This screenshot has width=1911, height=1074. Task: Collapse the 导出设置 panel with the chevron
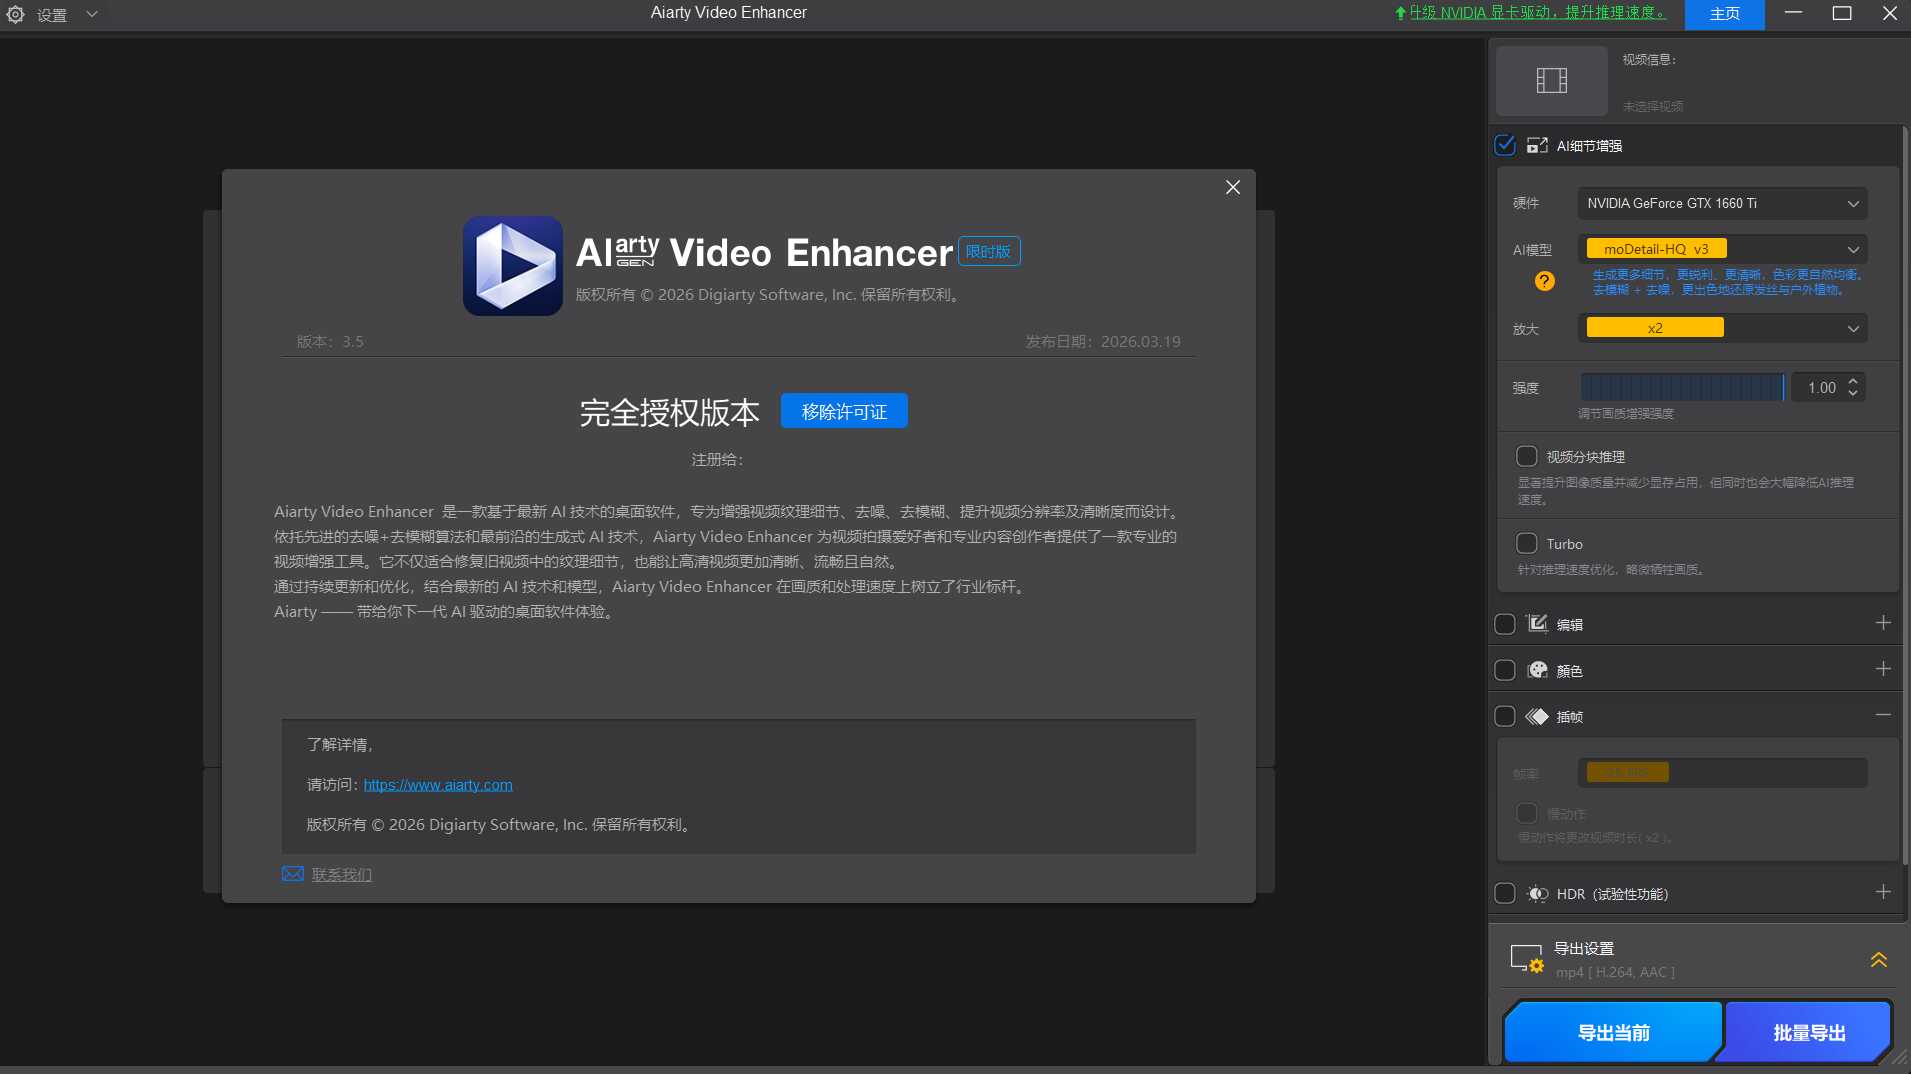coord(1877,960)
